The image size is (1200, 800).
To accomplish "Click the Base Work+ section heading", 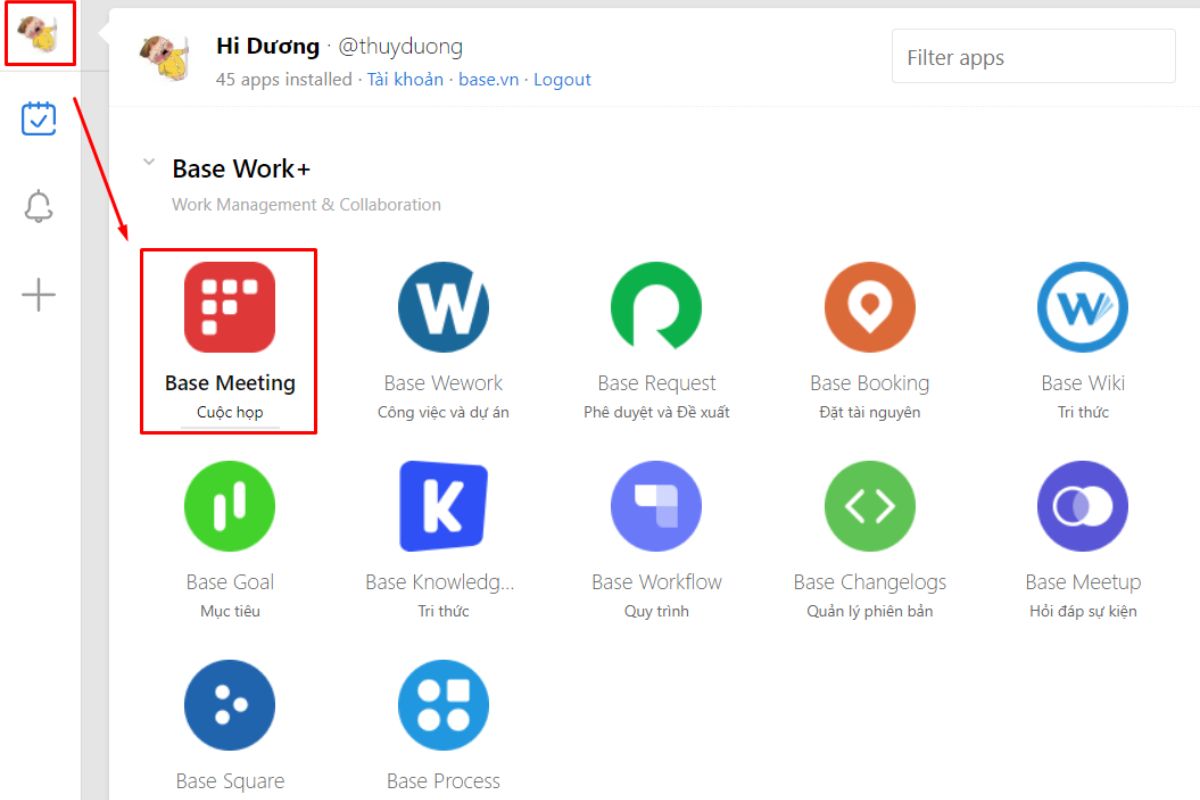I will 241,169.
